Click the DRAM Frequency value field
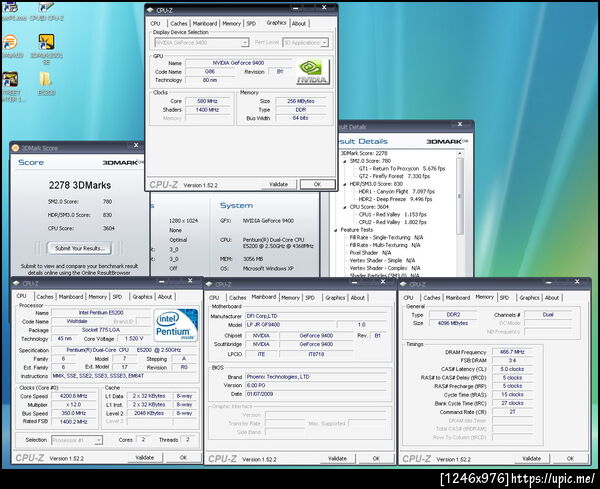 pyautogui.click(x=512, y=352)
